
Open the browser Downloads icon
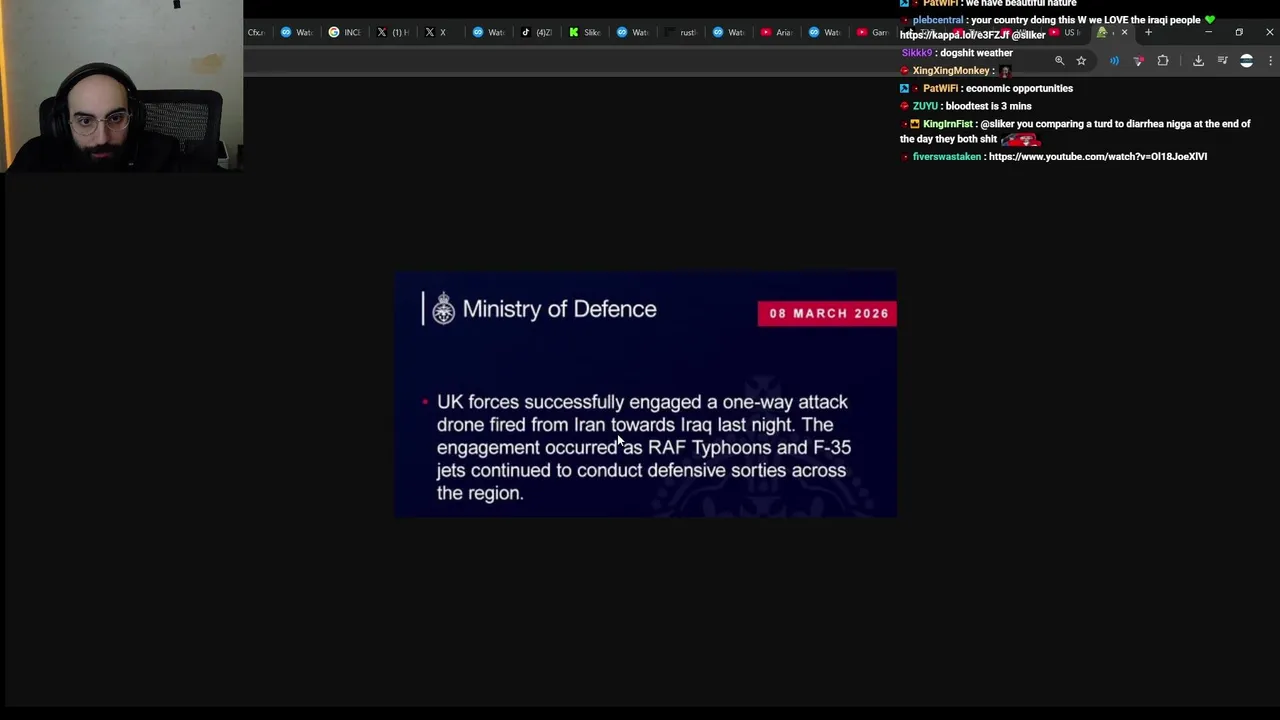coord(1198,61)
